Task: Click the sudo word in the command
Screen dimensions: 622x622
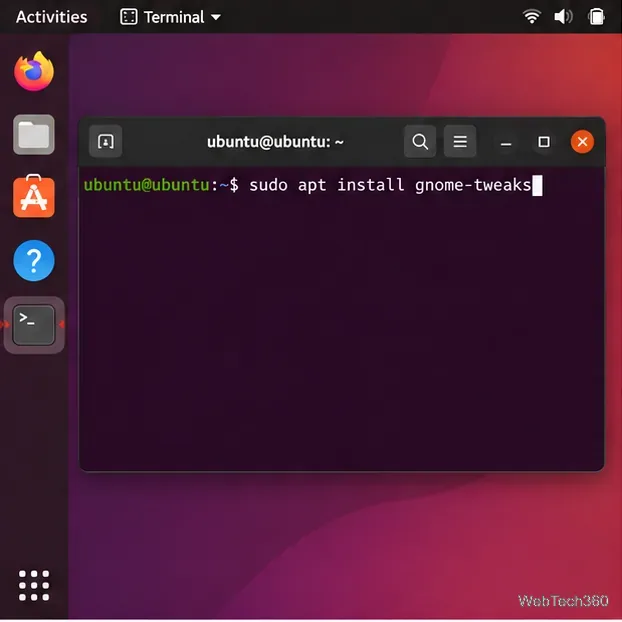Action: click(x=268, y=185)
